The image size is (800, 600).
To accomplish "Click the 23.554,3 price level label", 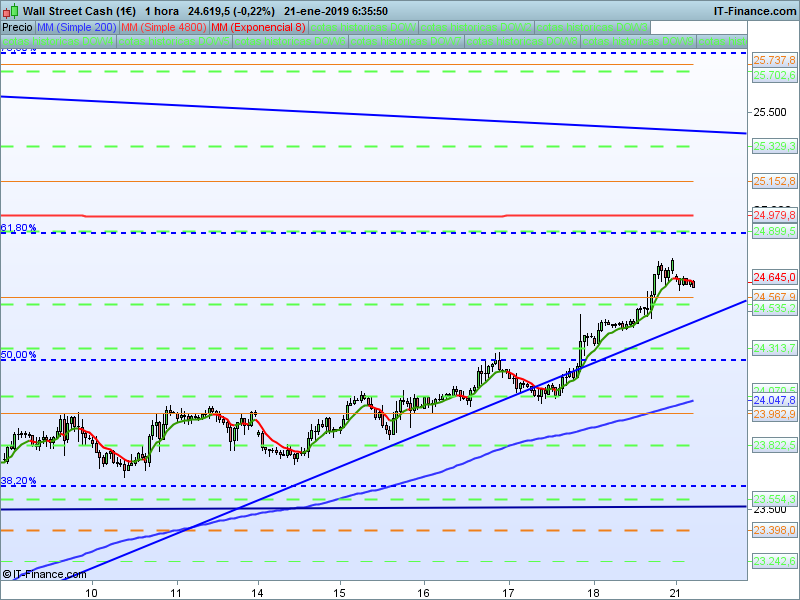I will [x=774, y=499].
